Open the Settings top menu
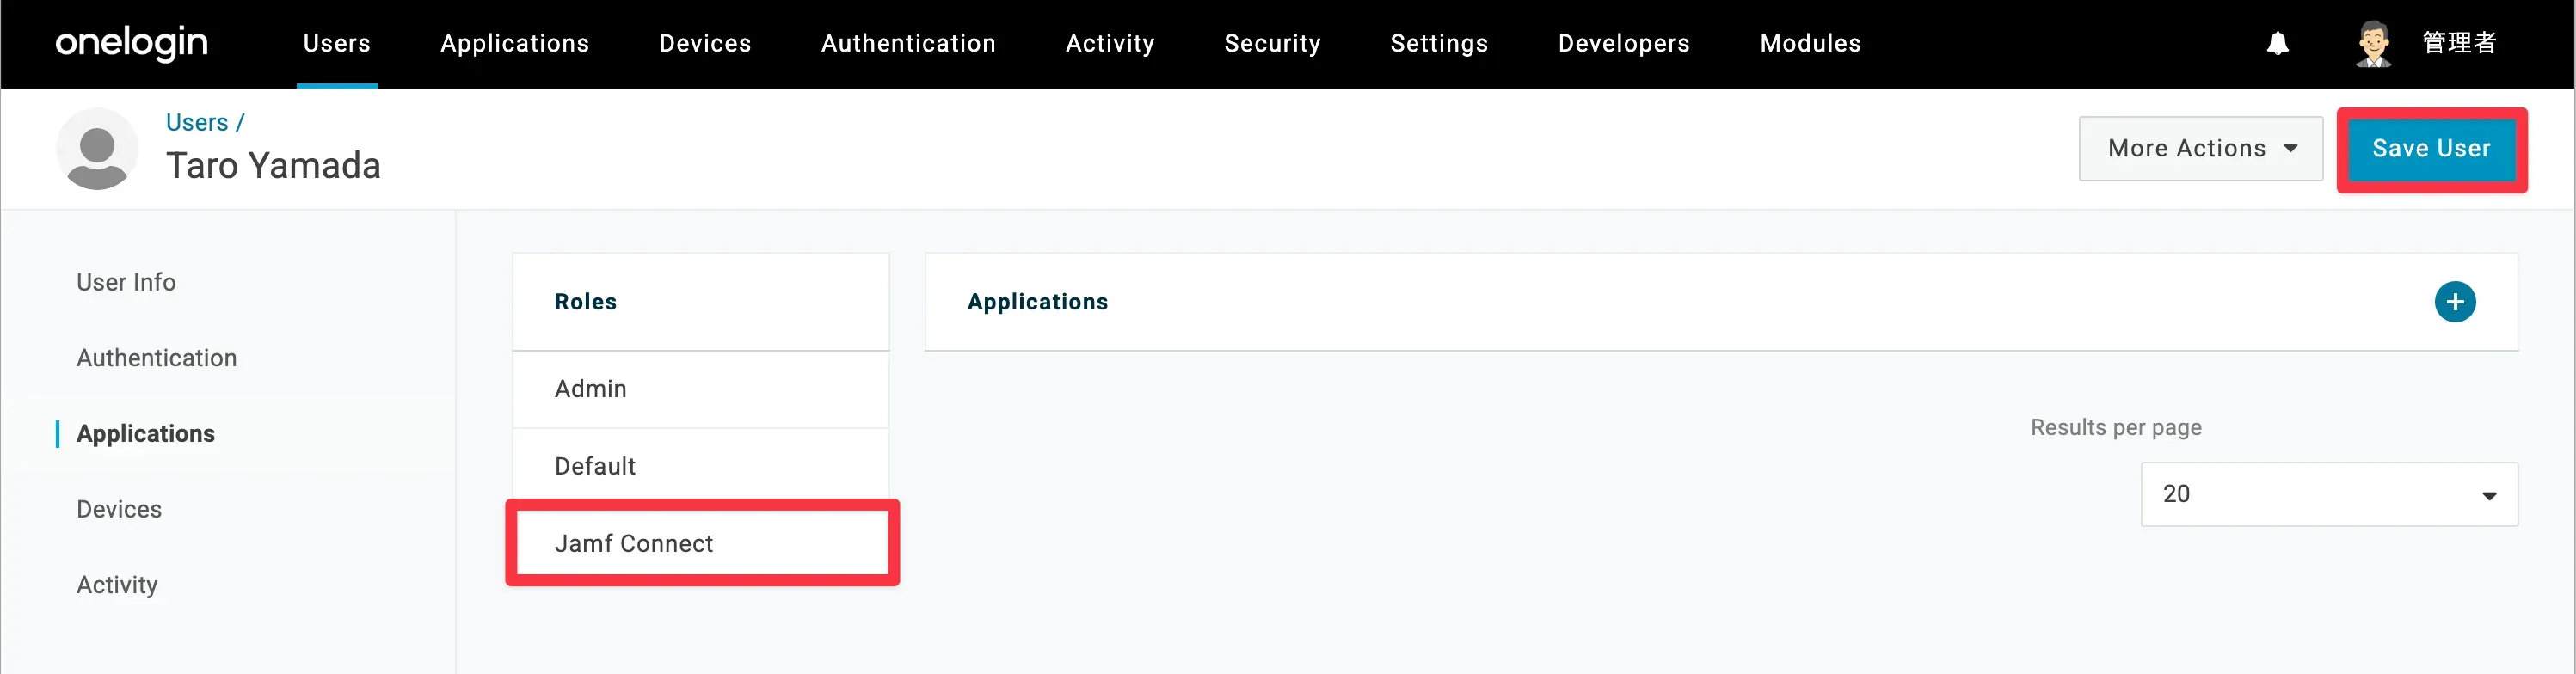The image size is (2576, 674). coord(1438,43)
